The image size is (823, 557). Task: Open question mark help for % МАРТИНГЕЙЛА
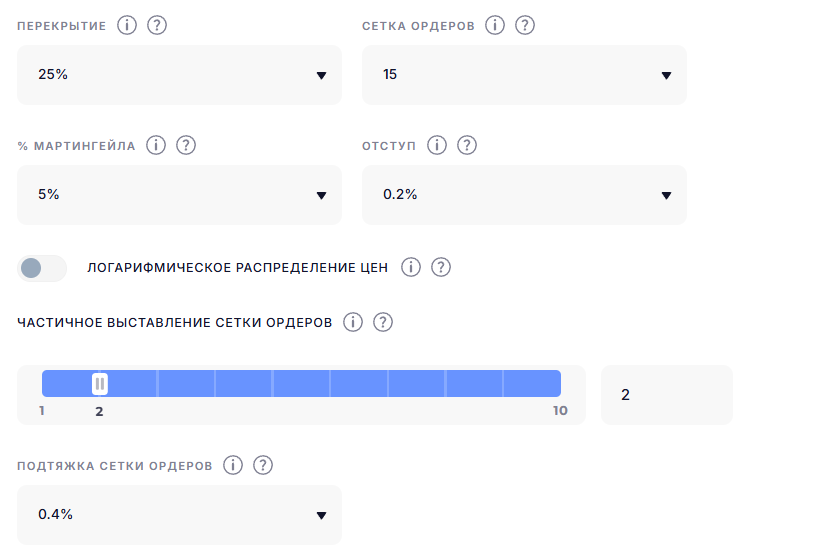coord(186,145)
